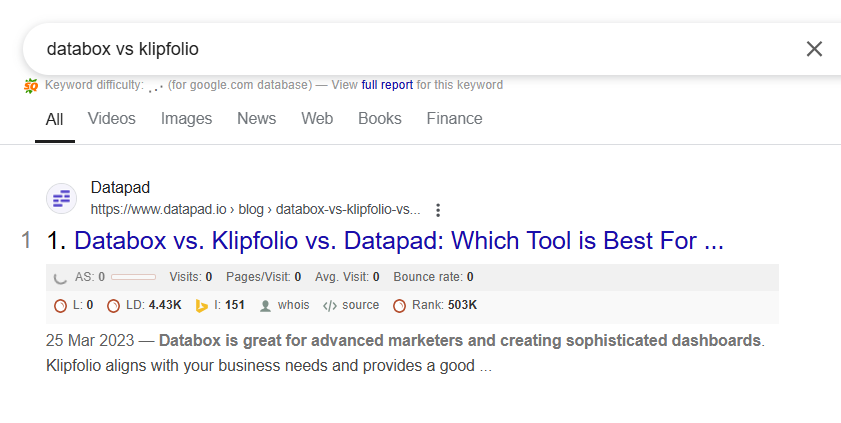Click the whois person icon
Screen dimensions: 841x423
(265, 306)
